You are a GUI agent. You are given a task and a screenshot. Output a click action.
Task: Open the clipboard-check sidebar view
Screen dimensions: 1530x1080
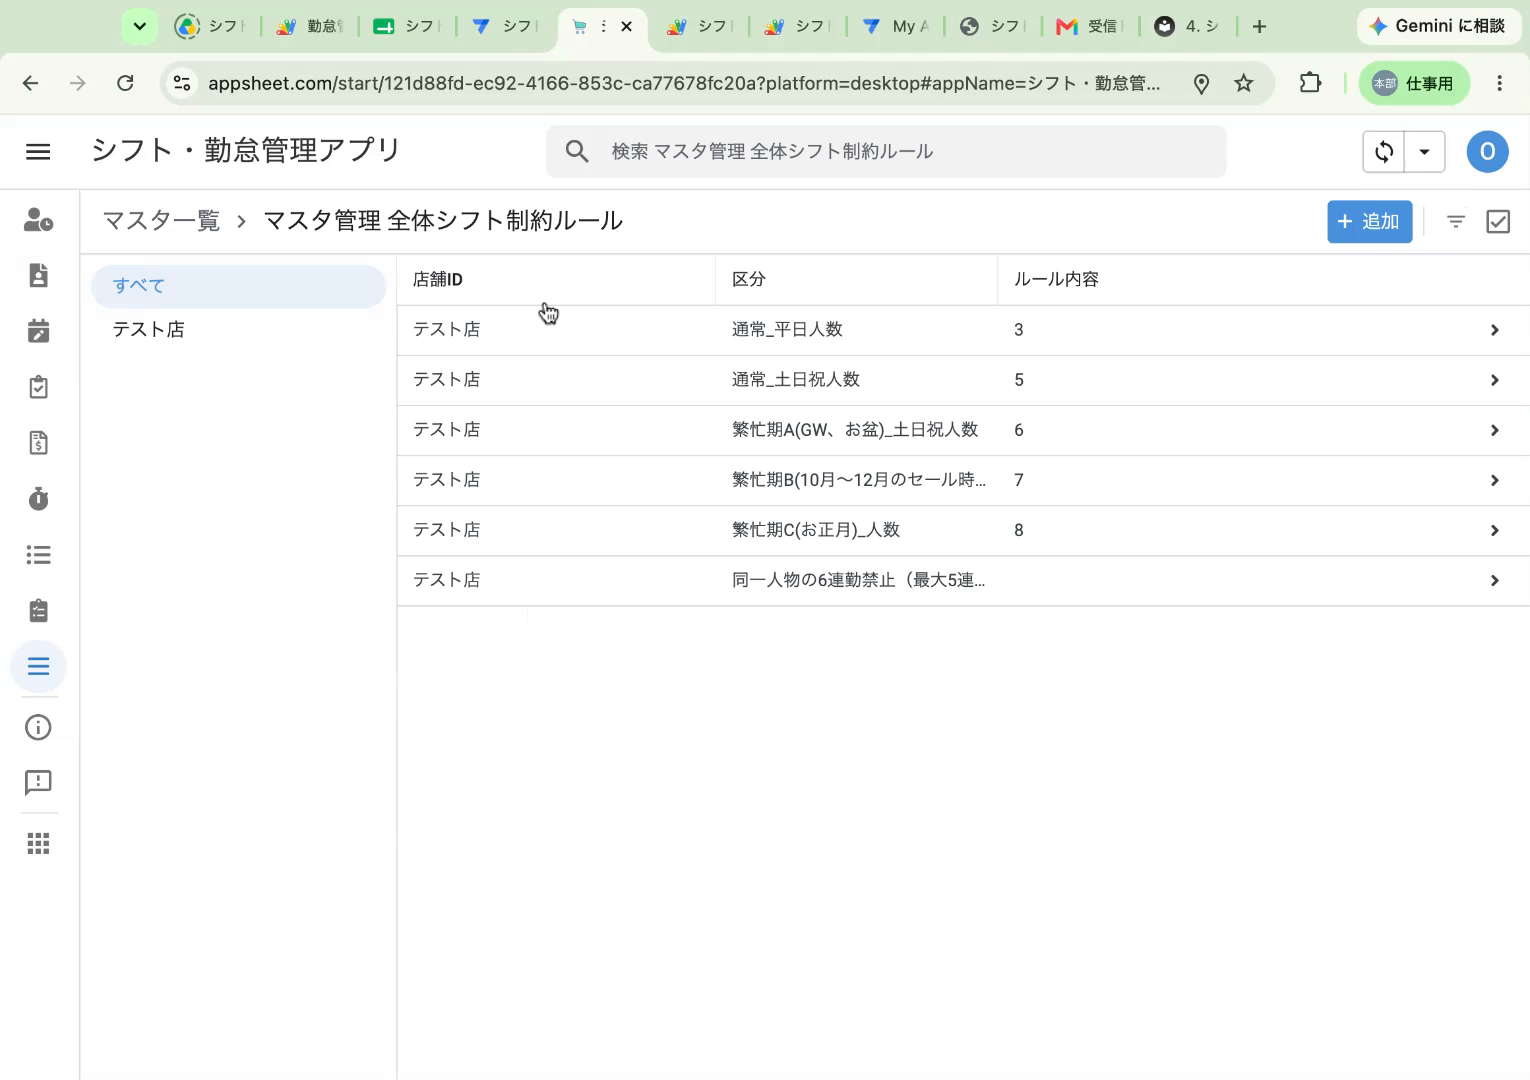point(38,387)
